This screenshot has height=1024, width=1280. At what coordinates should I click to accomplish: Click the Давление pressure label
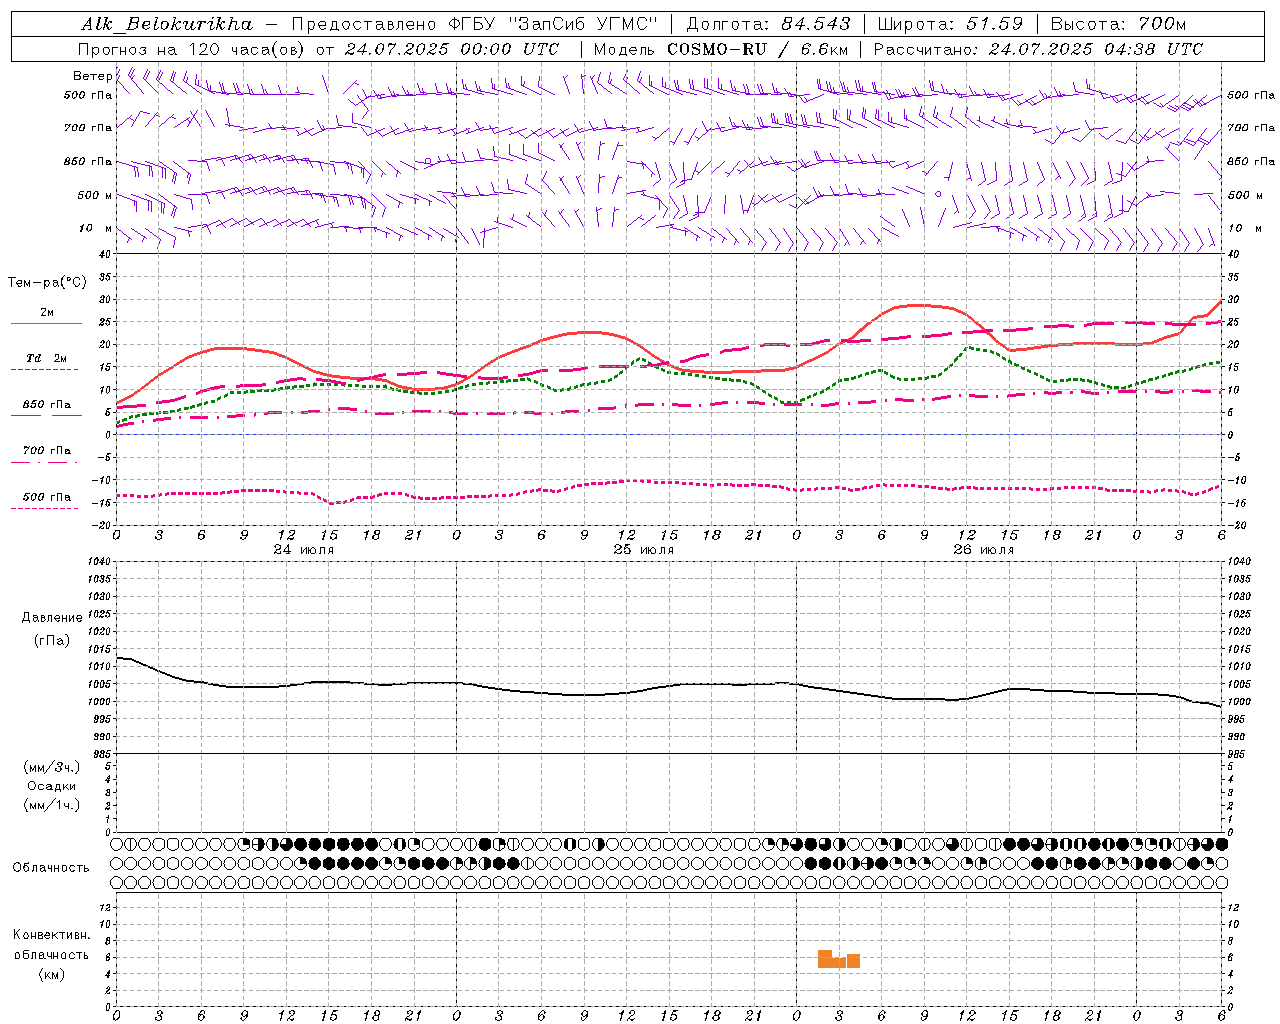pos(52,618)
